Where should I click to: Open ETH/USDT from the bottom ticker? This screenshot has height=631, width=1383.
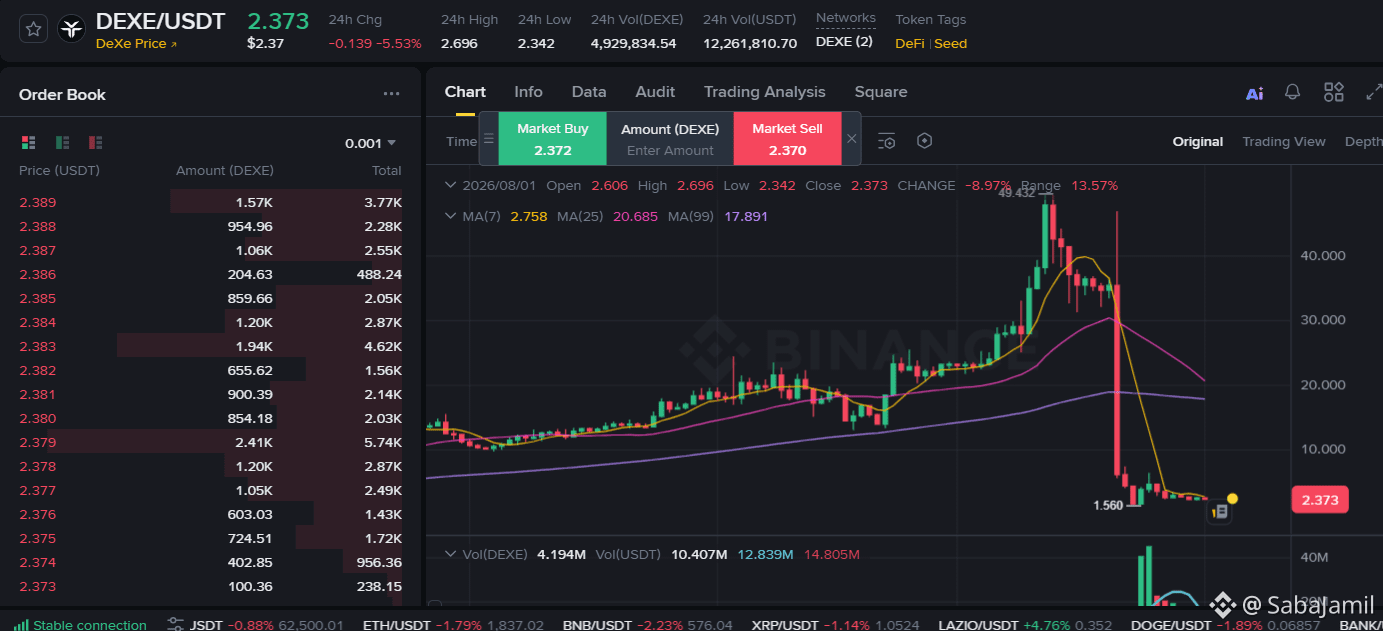tap(453, 625)
